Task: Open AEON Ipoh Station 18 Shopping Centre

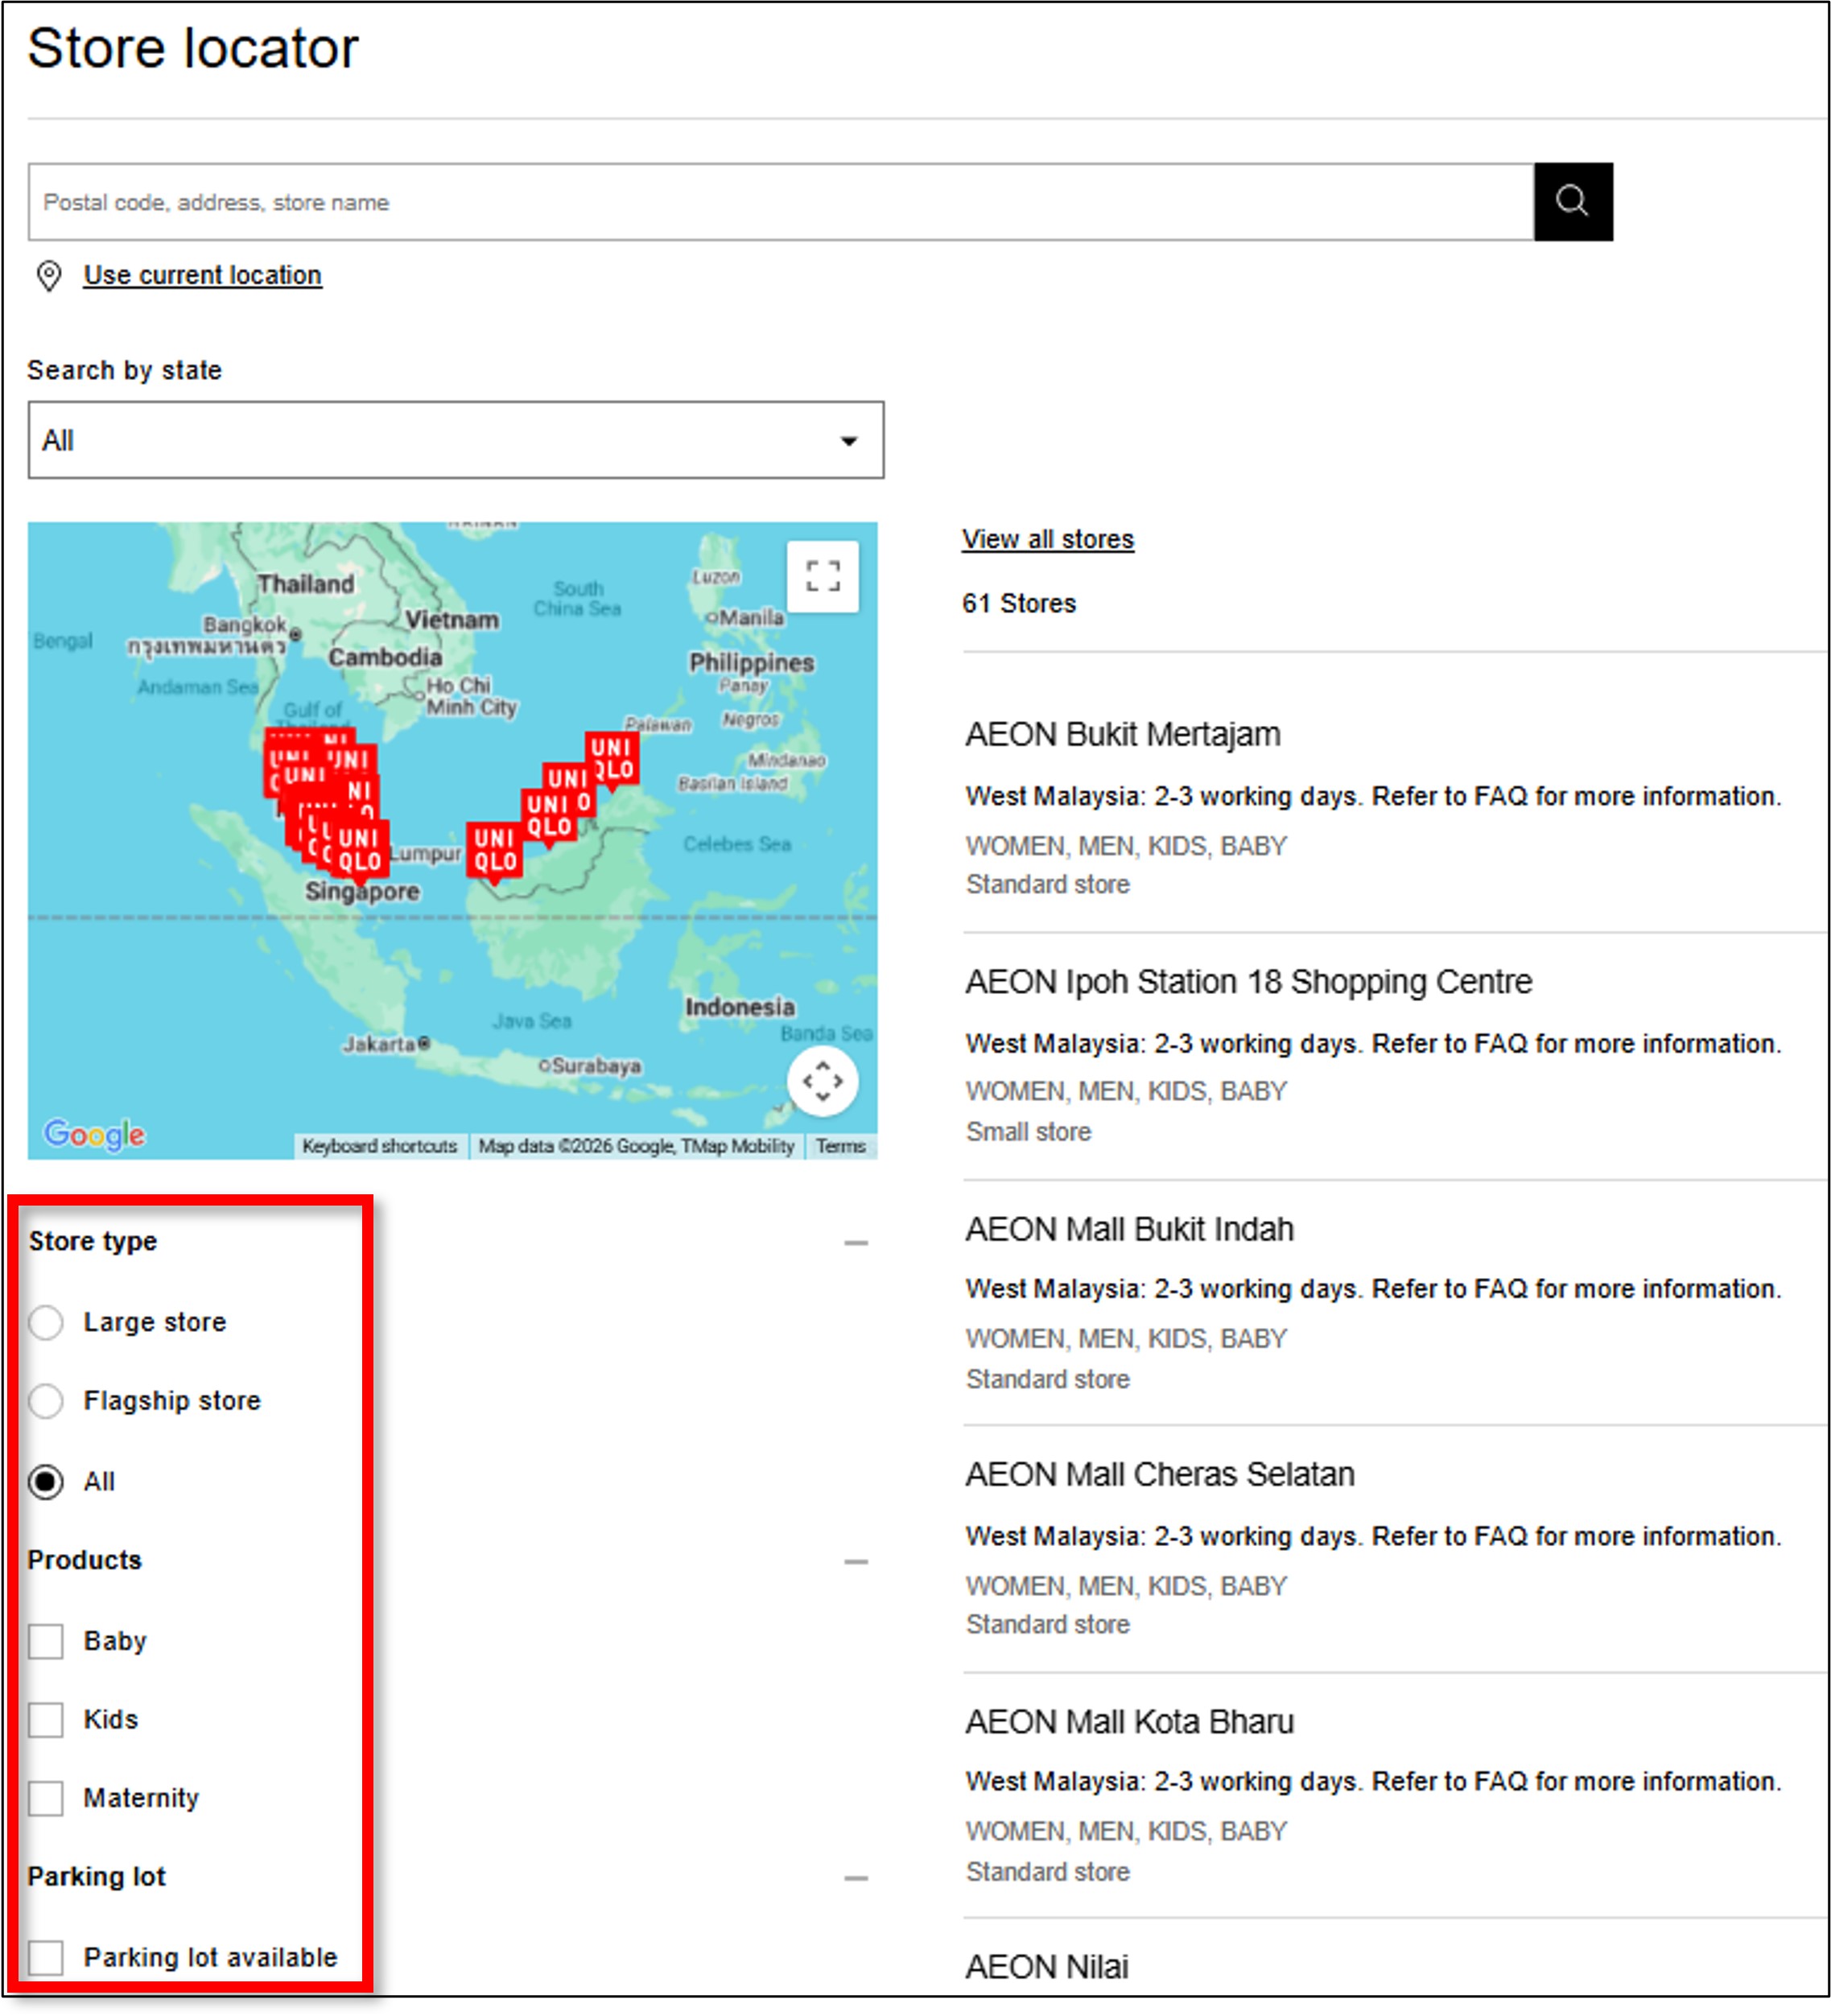Action: [1249, 981]
